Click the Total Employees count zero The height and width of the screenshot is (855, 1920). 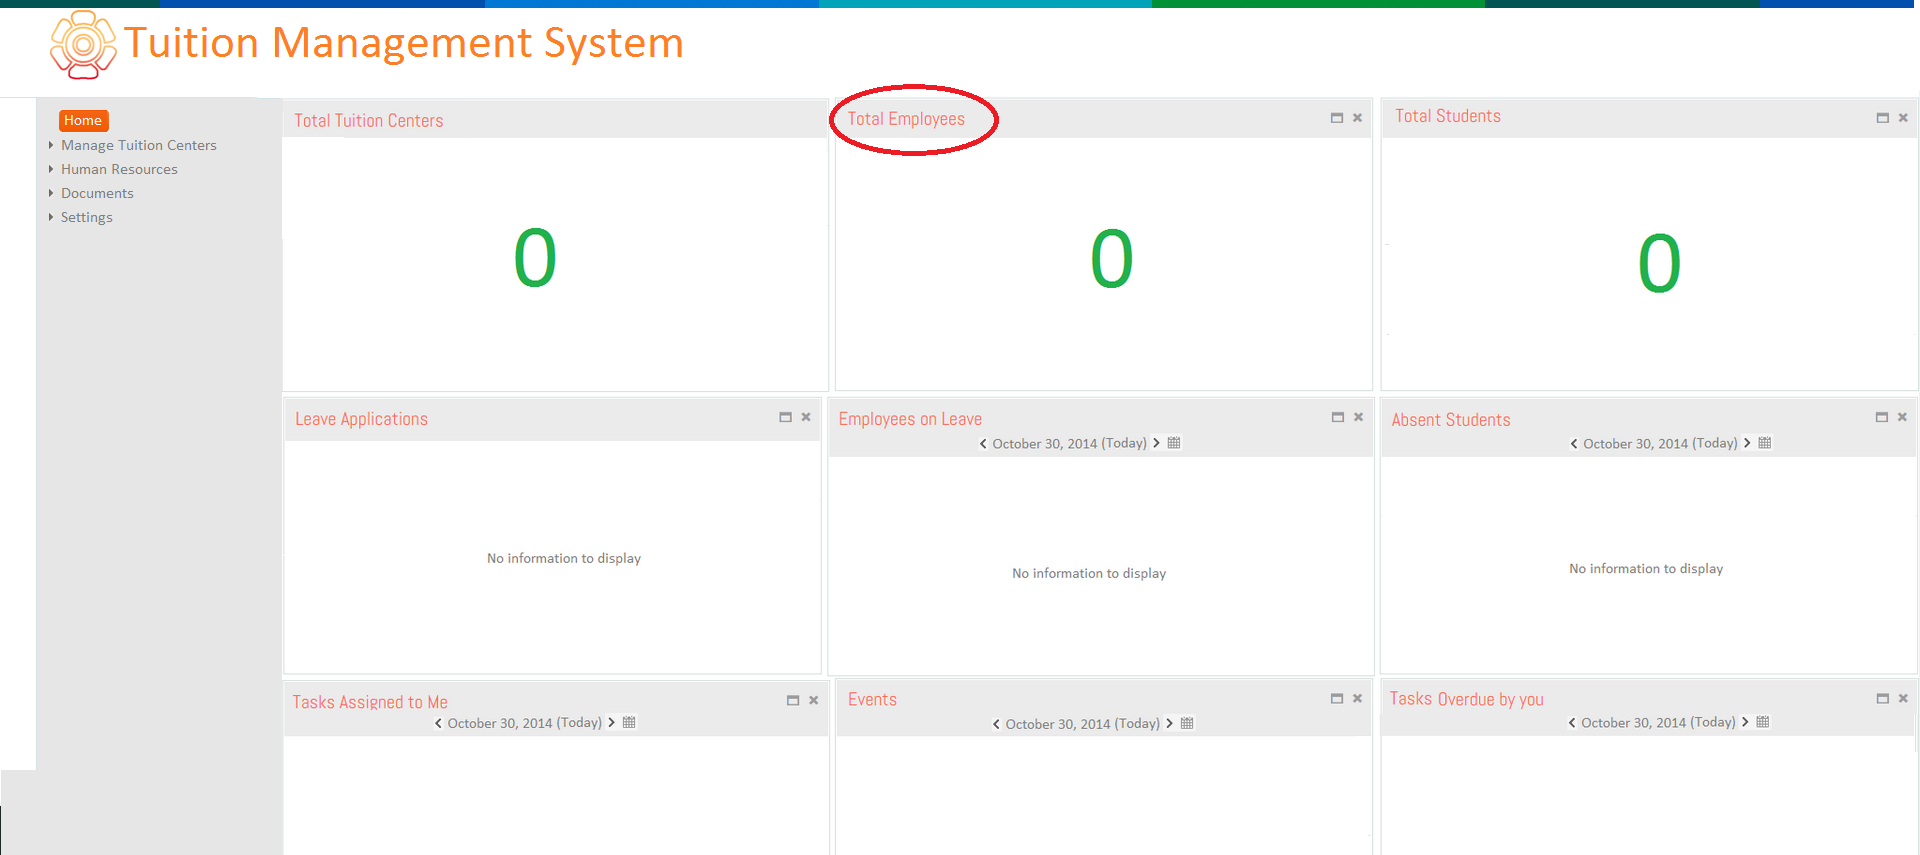(x=1111, y=259)
